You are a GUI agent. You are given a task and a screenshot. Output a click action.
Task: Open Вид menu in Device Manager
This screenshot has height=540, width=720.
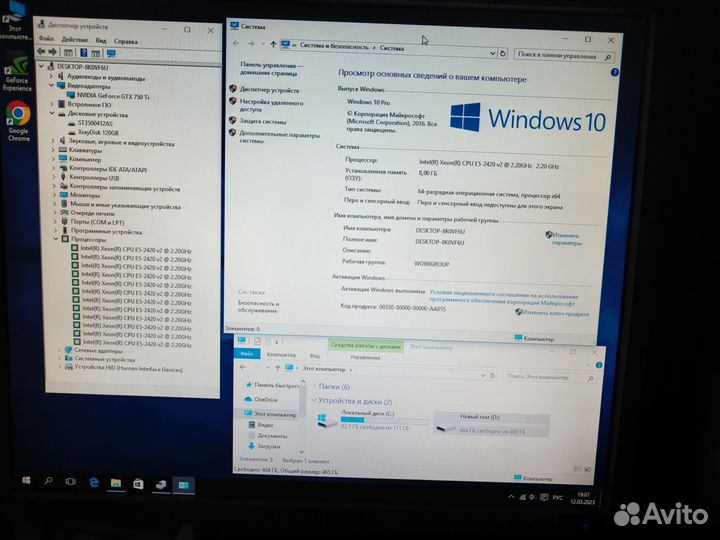101,40
